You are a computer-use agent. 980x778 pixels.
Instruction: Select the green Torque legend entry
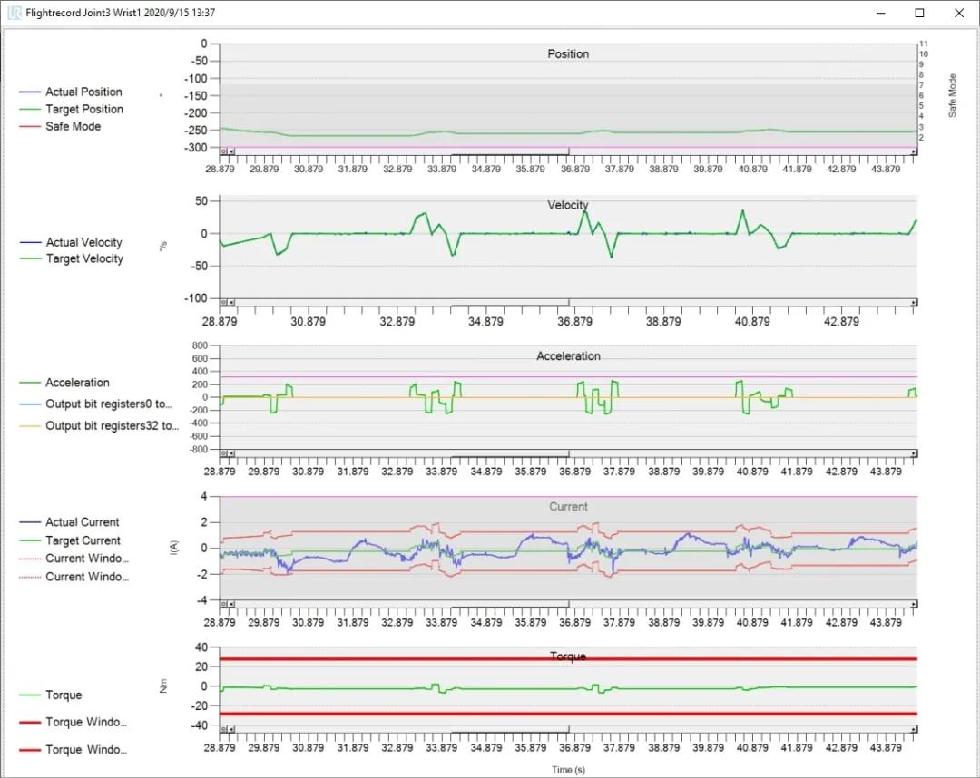[x=64, y=695]
